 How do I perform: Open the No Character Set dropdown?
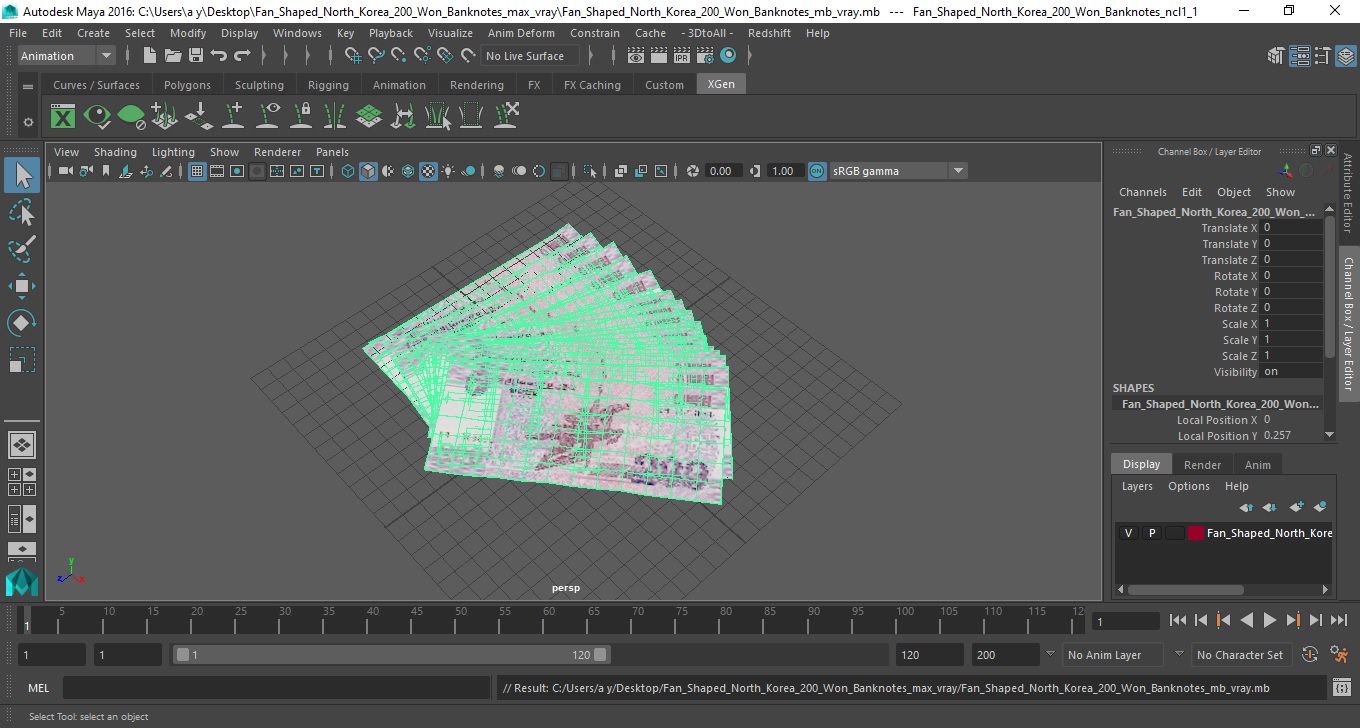click(x=1240, y=655)
